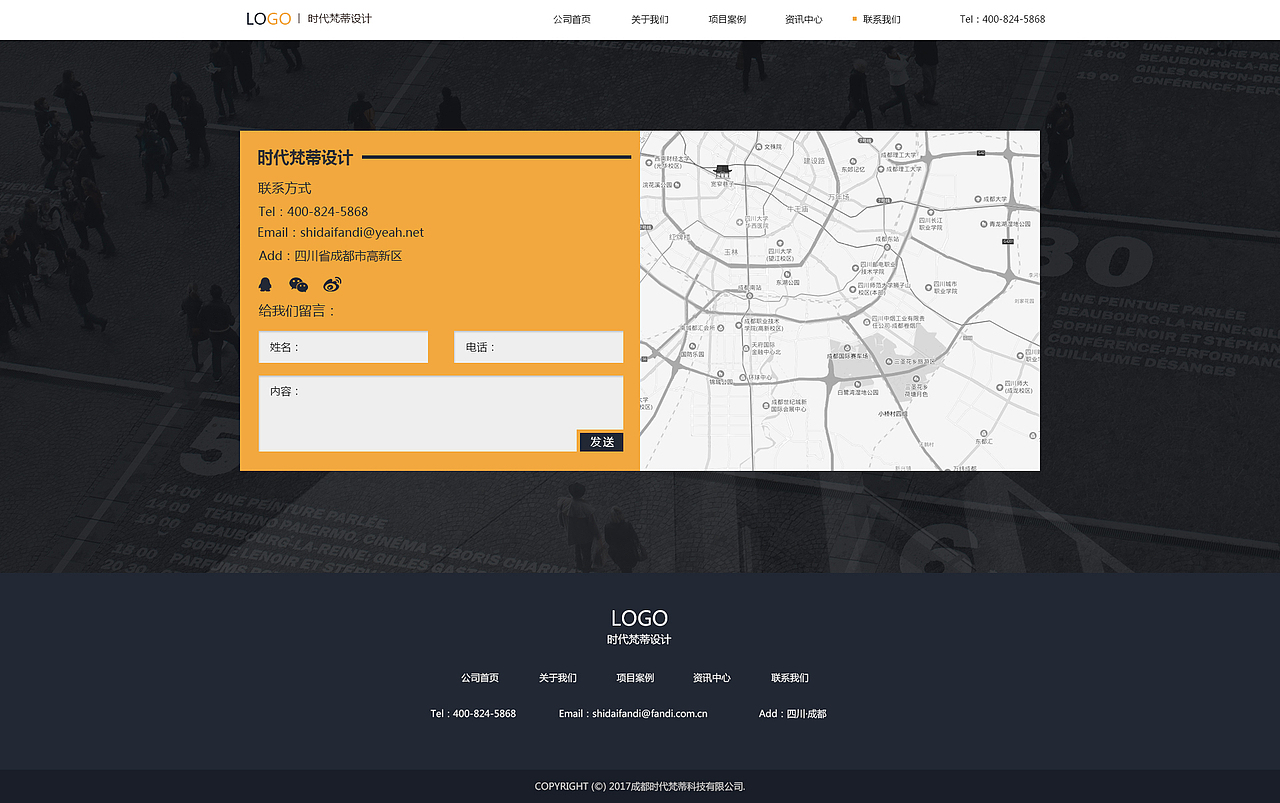Click footer address Add：四川·成都
Image resolution: width=1280 pixels, height=803 pixels.
pyautogui.click(x=793, y=714)
